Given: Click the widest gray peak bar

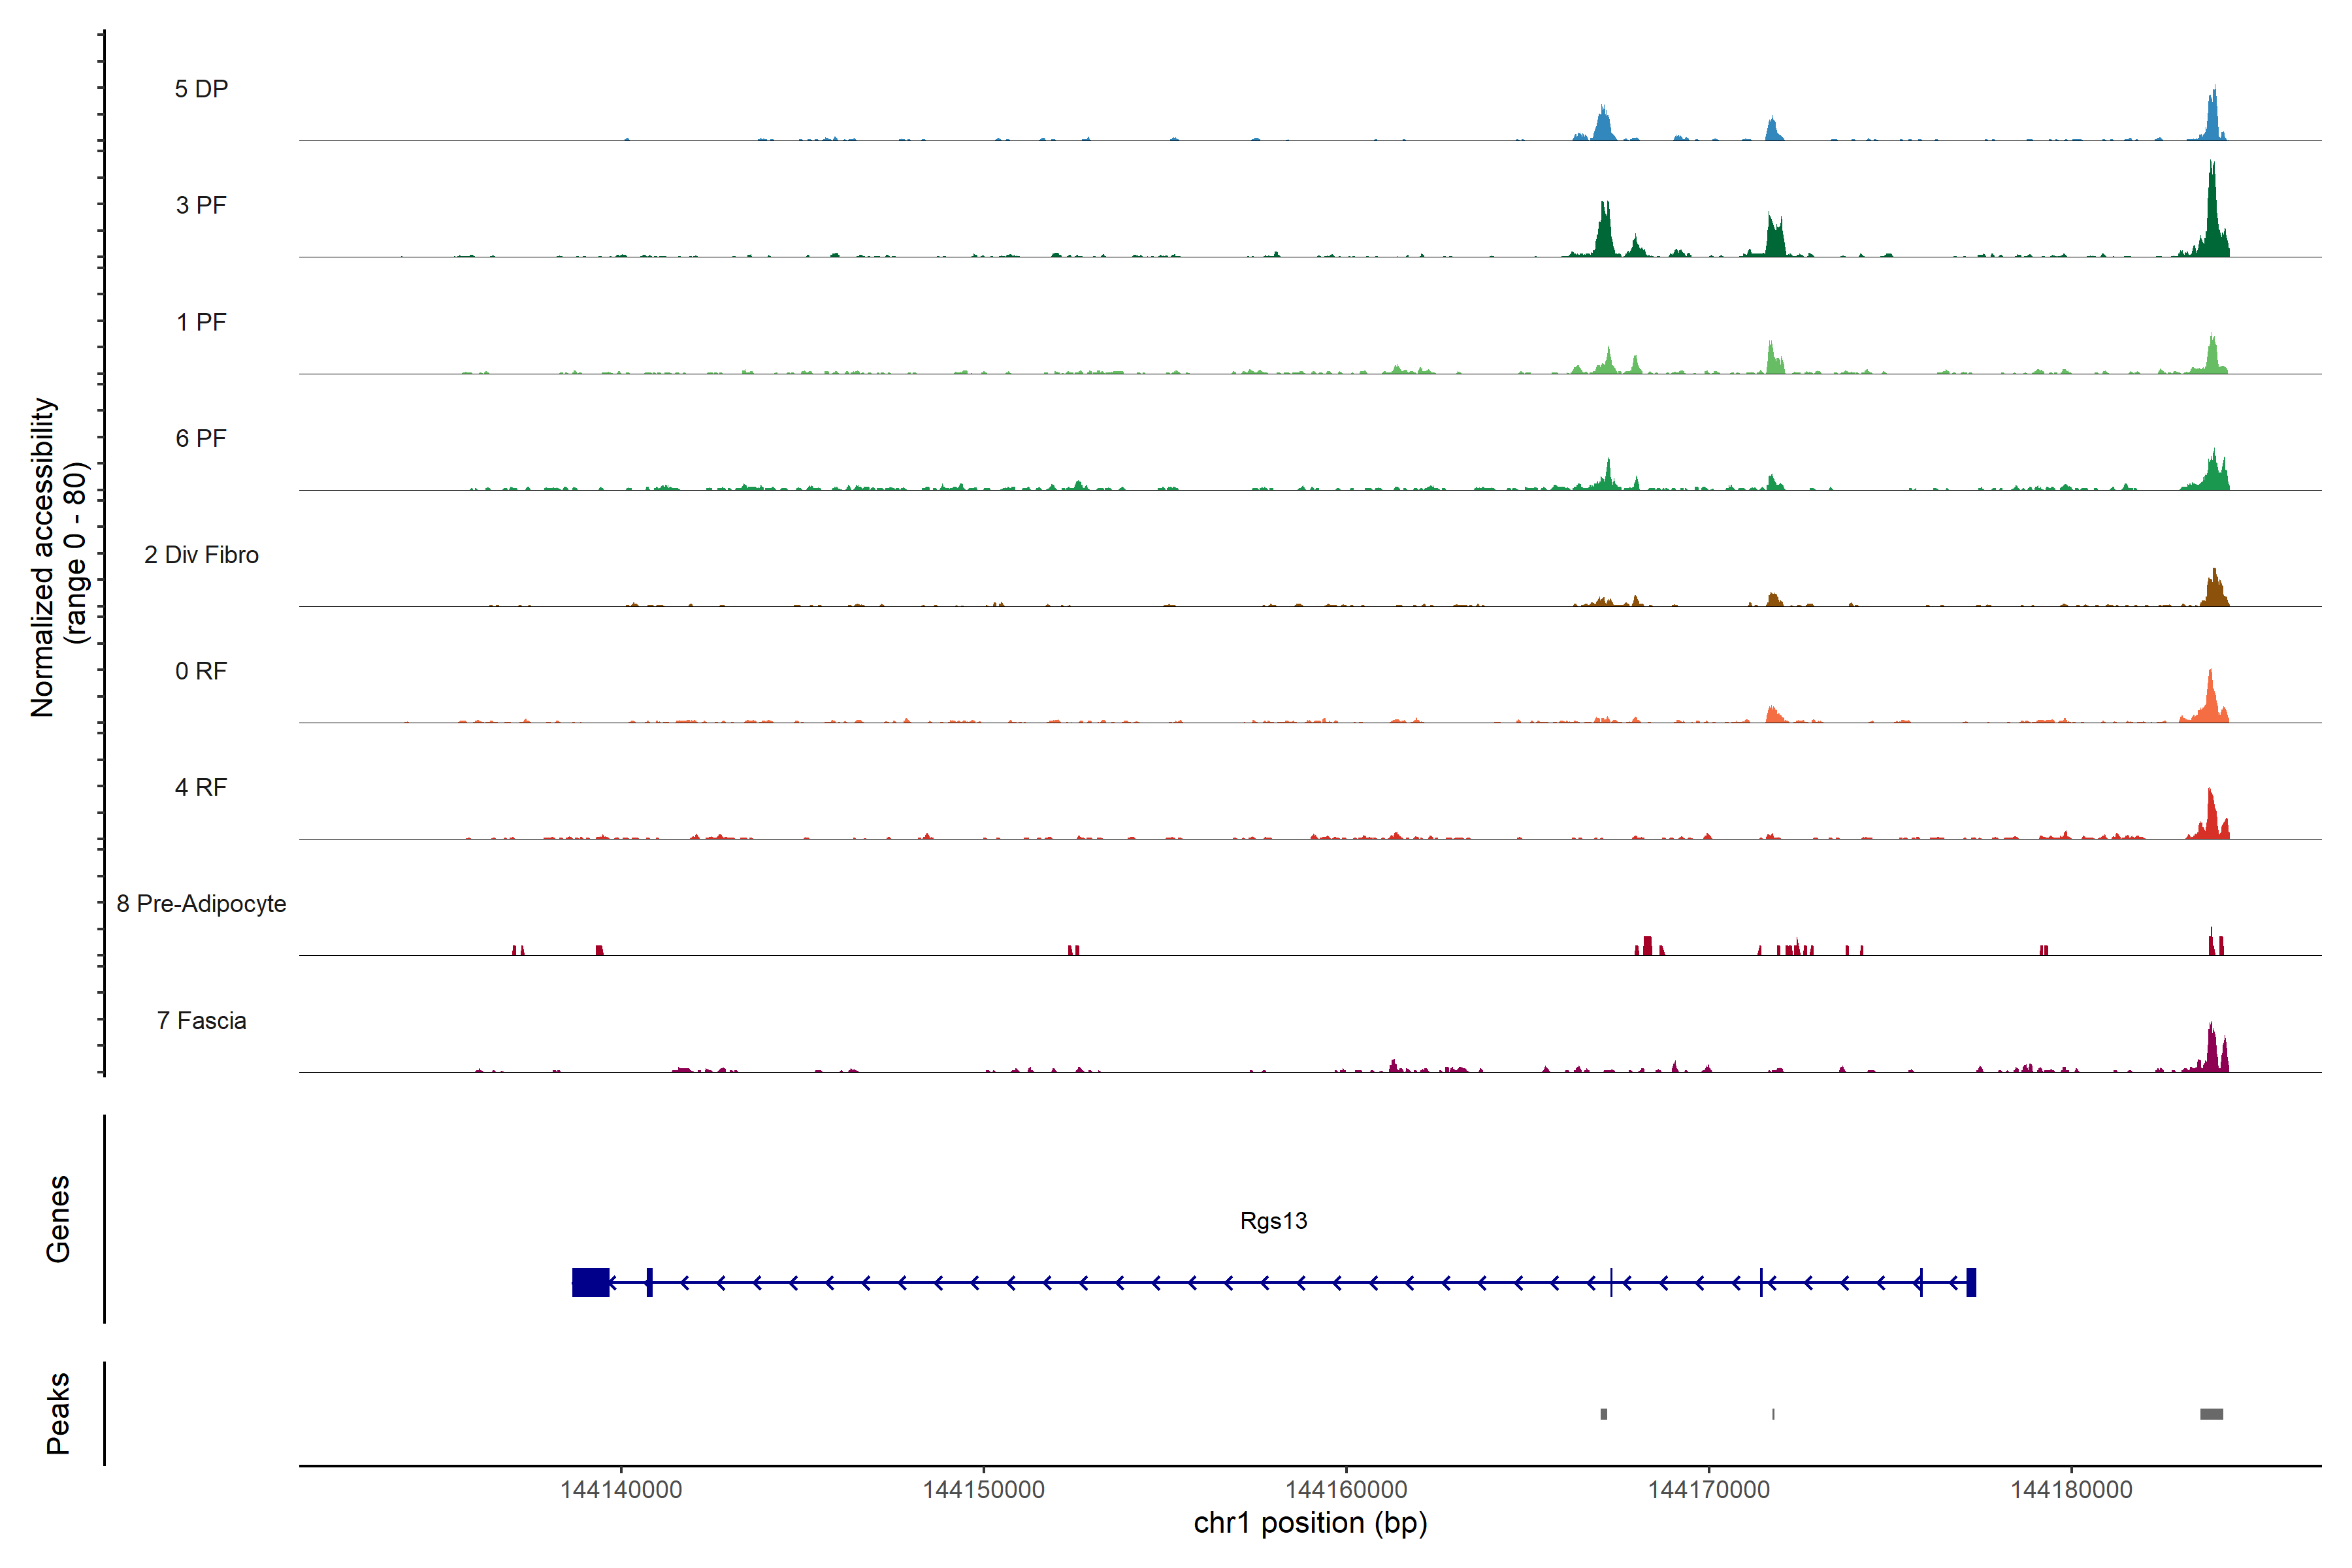Looking at the screenshot, I should pyautogui.click(x=2211, y=1414).
